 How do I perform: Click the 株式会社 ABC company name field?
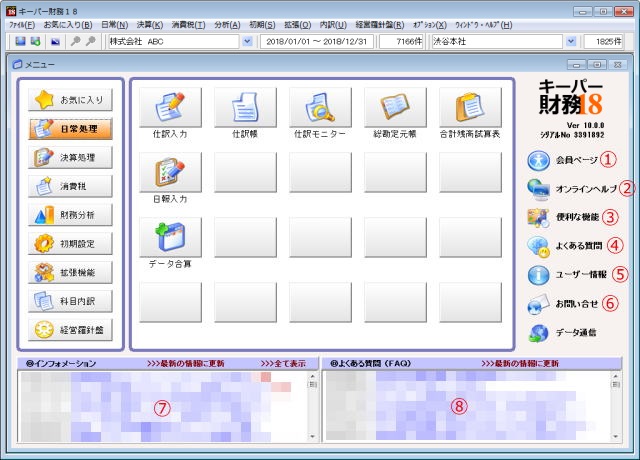click(x=174, y=41)
